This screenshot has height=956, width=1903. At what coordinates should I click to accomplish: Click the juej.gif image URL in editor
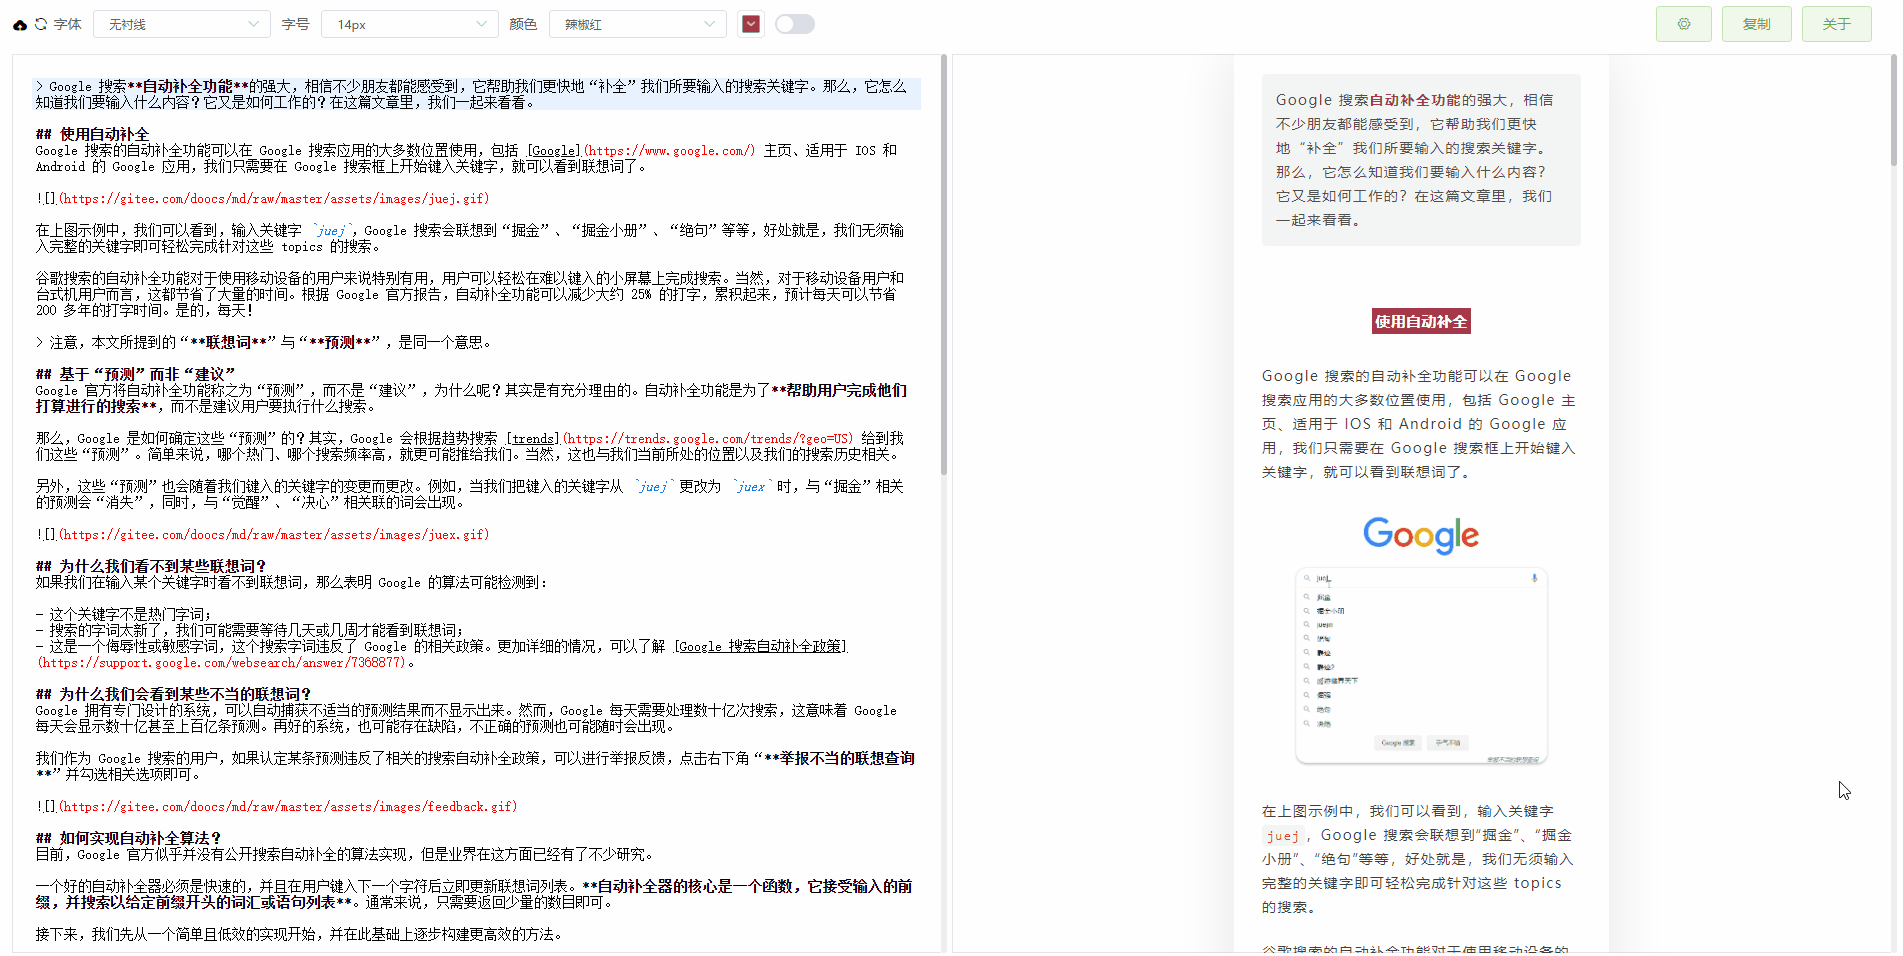tap(274, 199)
